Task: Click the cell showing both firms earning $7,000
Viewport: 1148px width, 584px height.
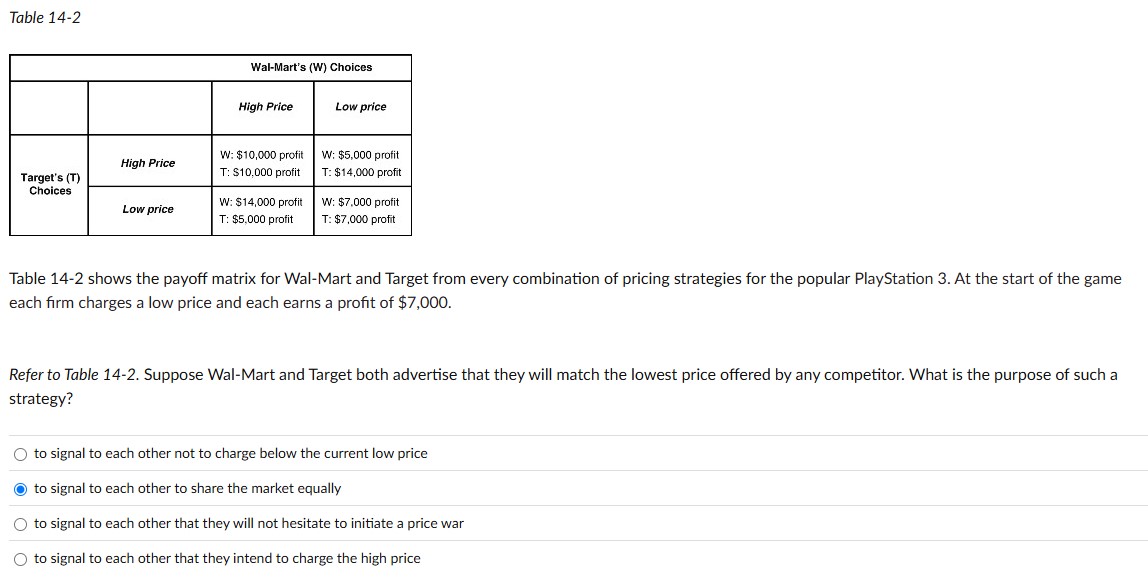Action: tap(361, 211)
